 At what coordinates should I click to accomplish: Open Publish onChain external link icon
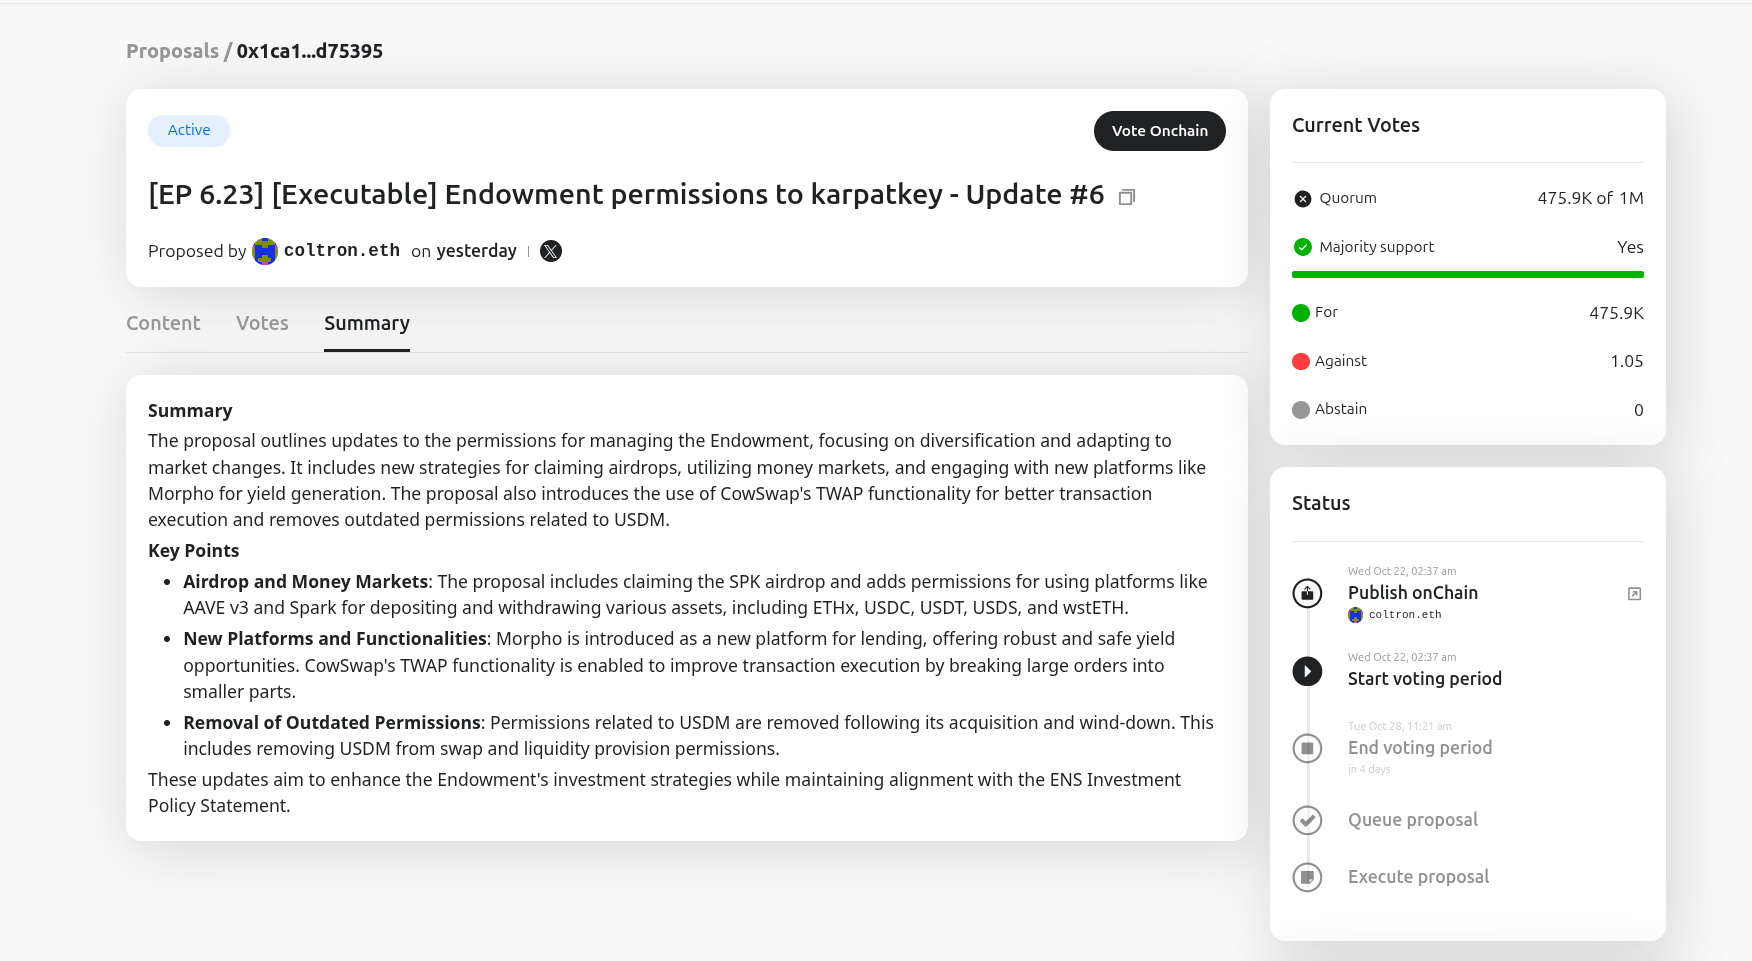(1634, 594)
